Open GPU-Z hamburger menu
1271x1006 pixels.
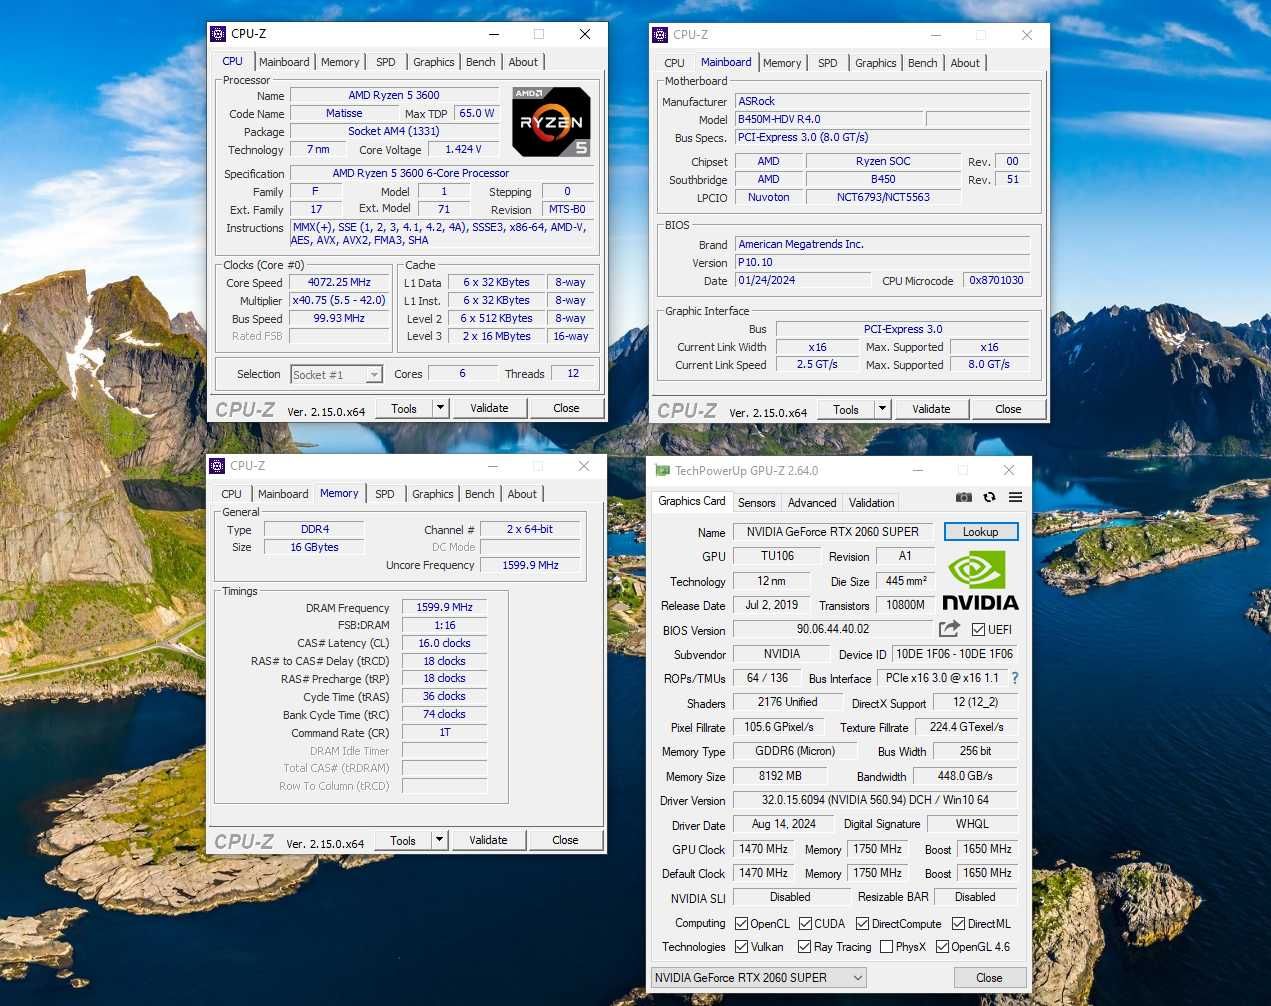1015,497
